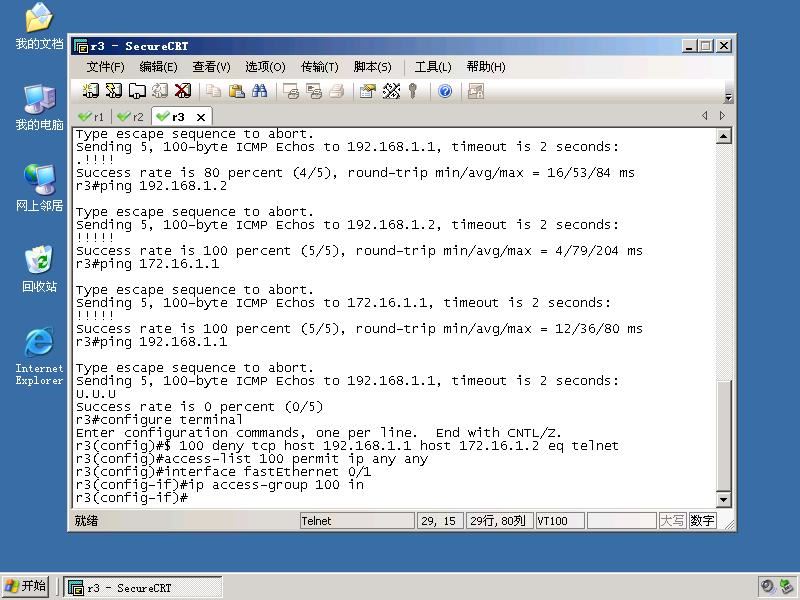The width and height of the screenshot is (800, 600).
Task: Minimize the SecureCRT window
Action: coord(689,46)
